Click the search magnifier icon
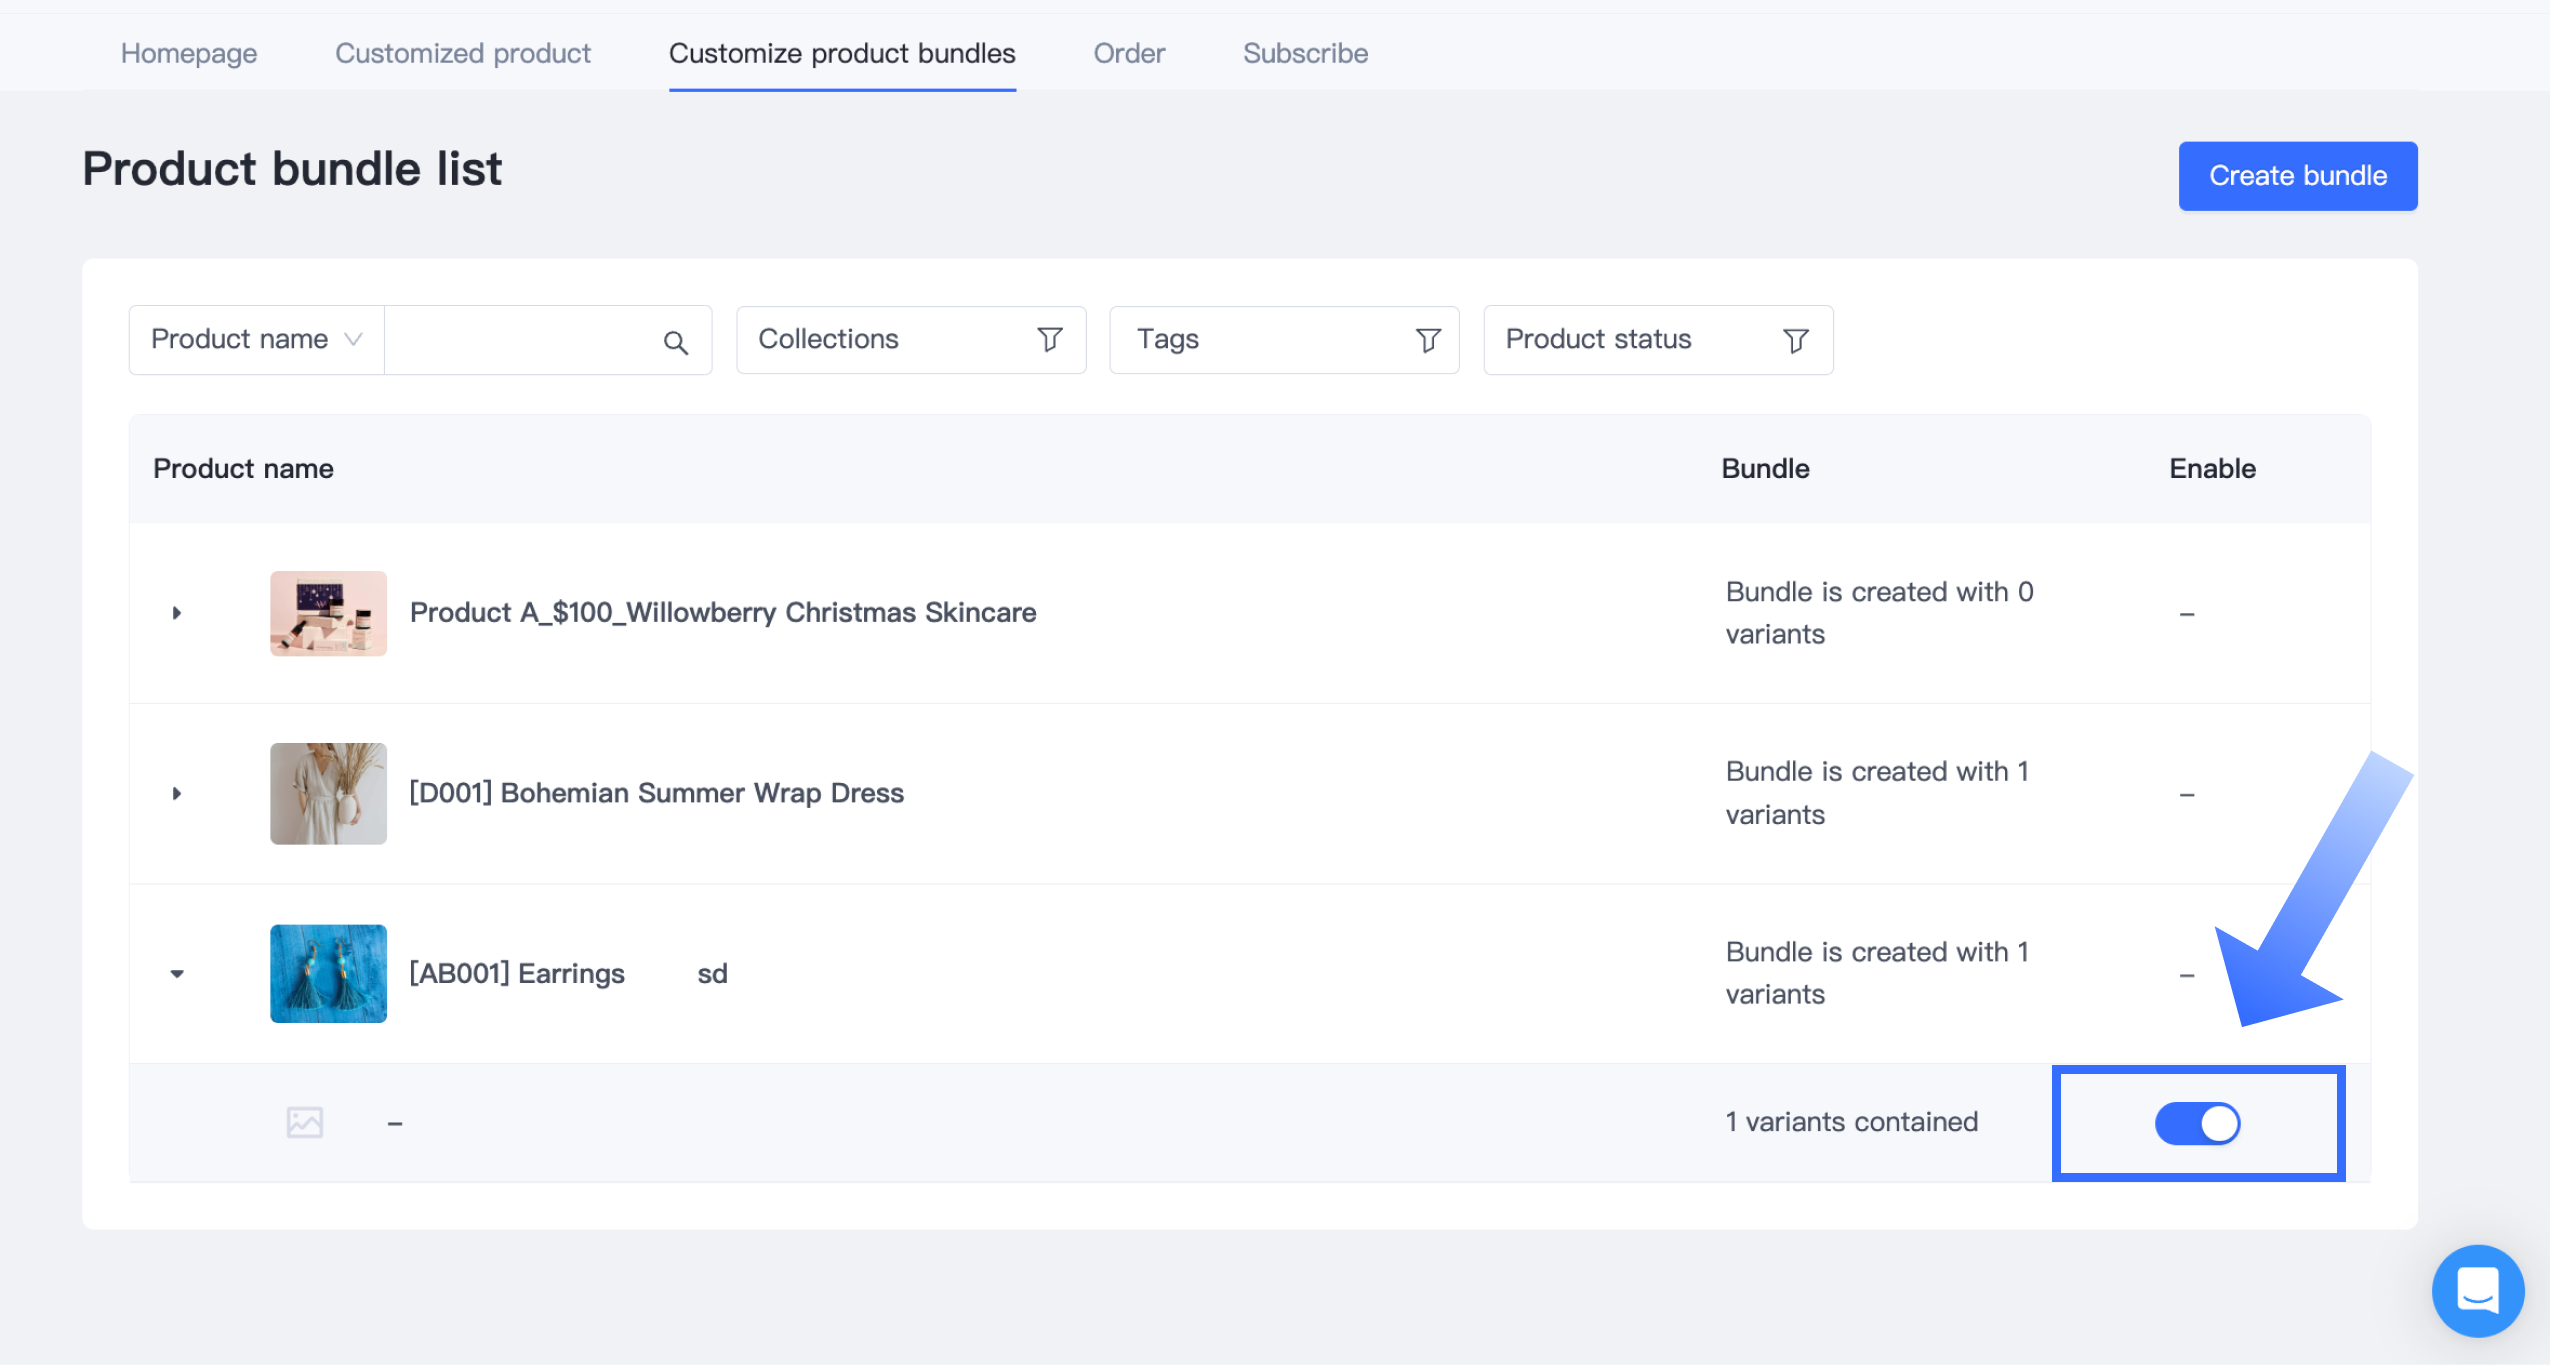This screenshot has width=2550, height=1365. pyautogui.click(x=676, y=343)
